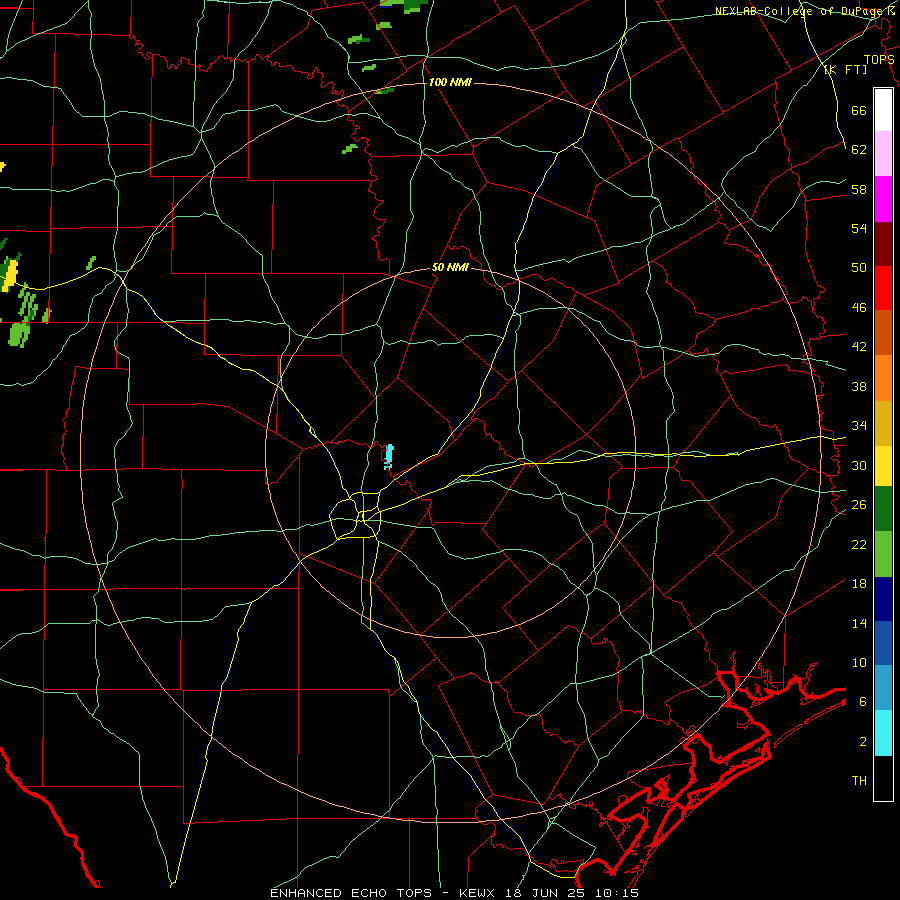
Task: Click the "100 NMI" range ring label
Action: [449, 83]
